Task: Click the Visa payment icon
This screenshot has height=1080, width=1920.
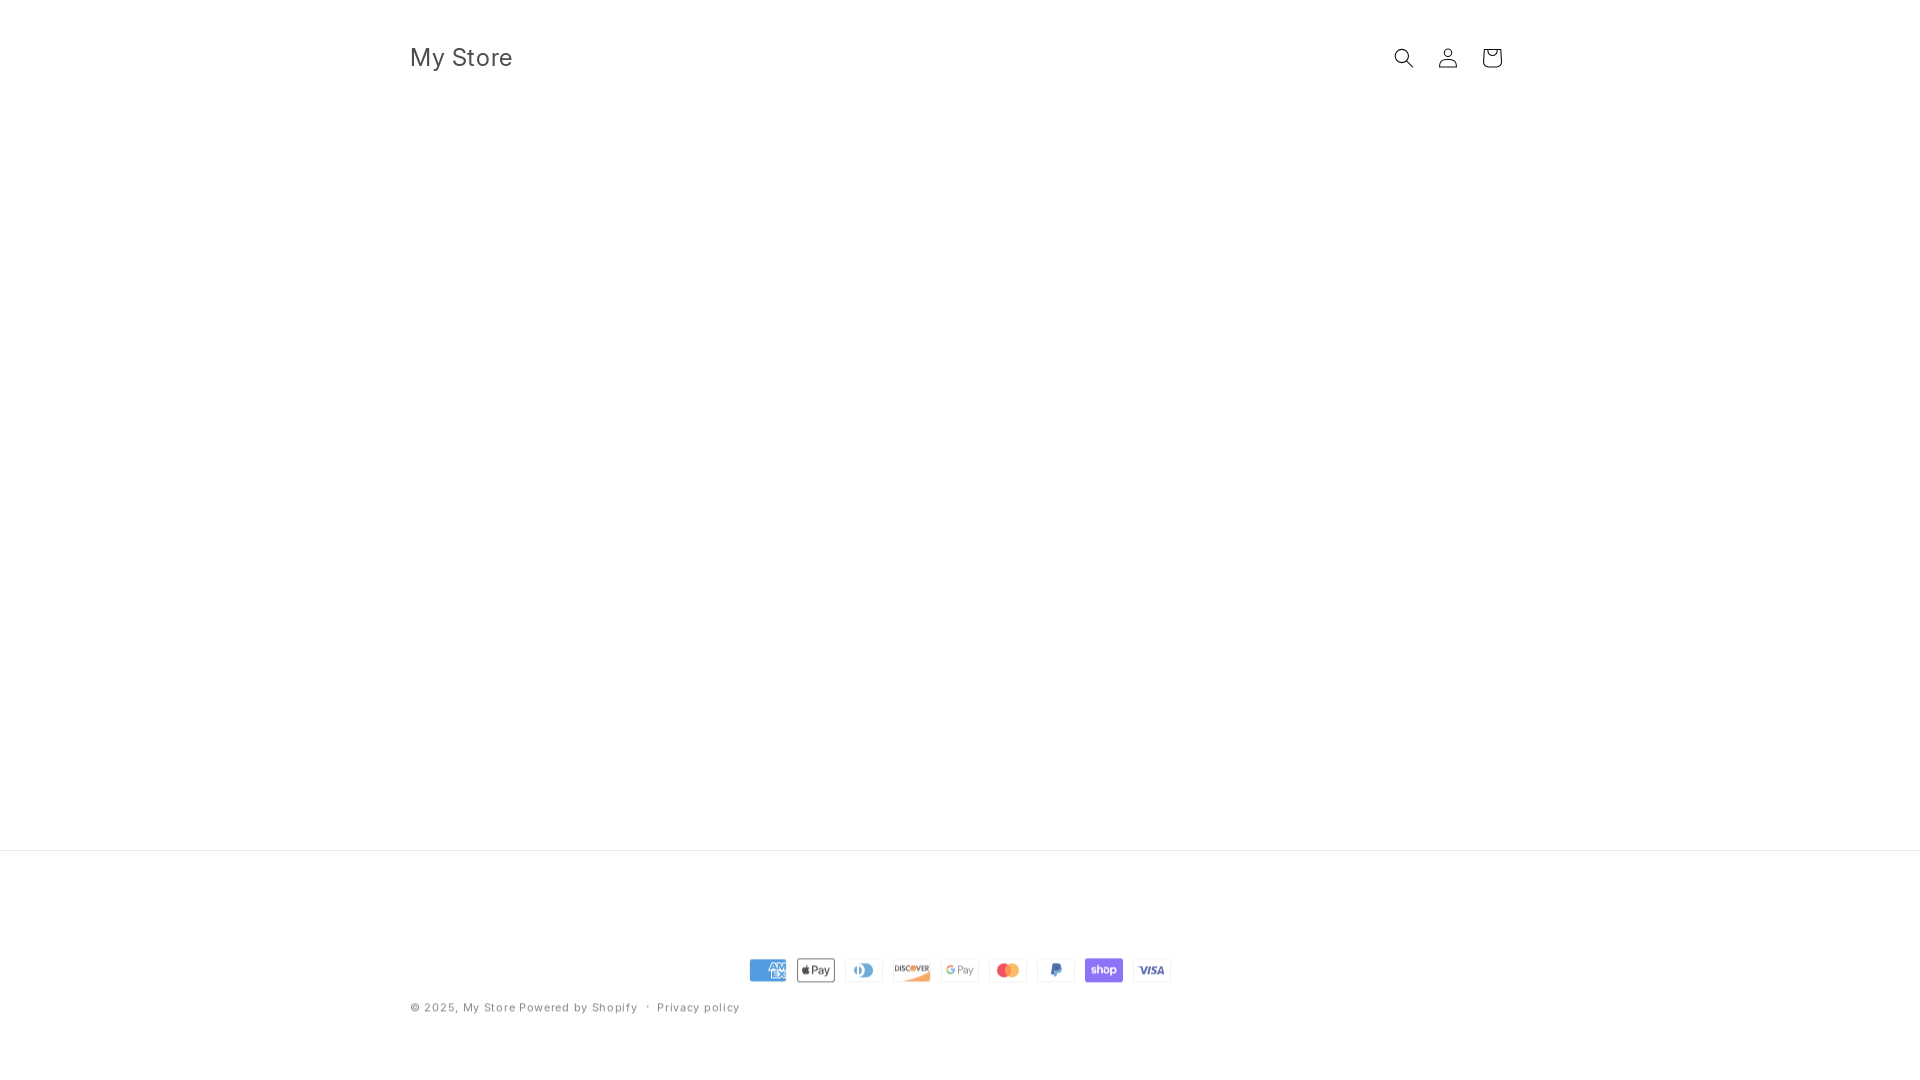Action: pyautogui.click(x=1152, y=970)
